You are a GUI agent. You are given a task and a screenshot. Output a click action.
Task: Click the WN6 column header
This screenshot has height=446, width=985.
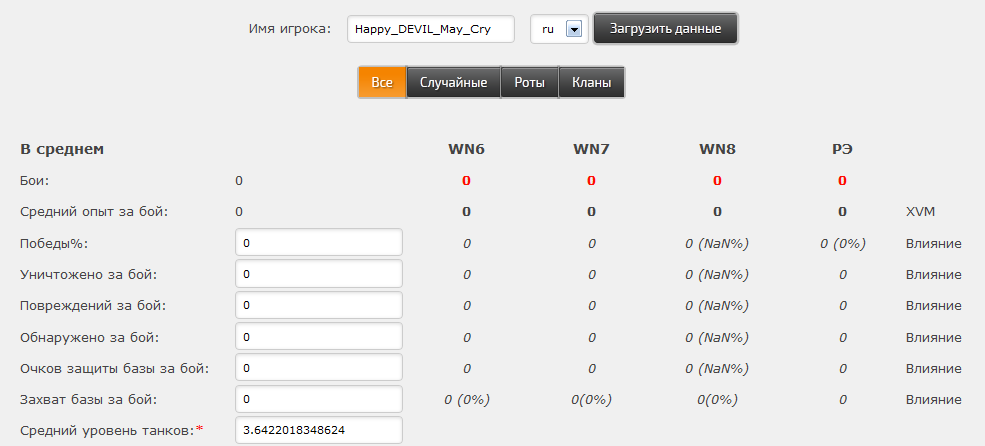pos(466,150)
